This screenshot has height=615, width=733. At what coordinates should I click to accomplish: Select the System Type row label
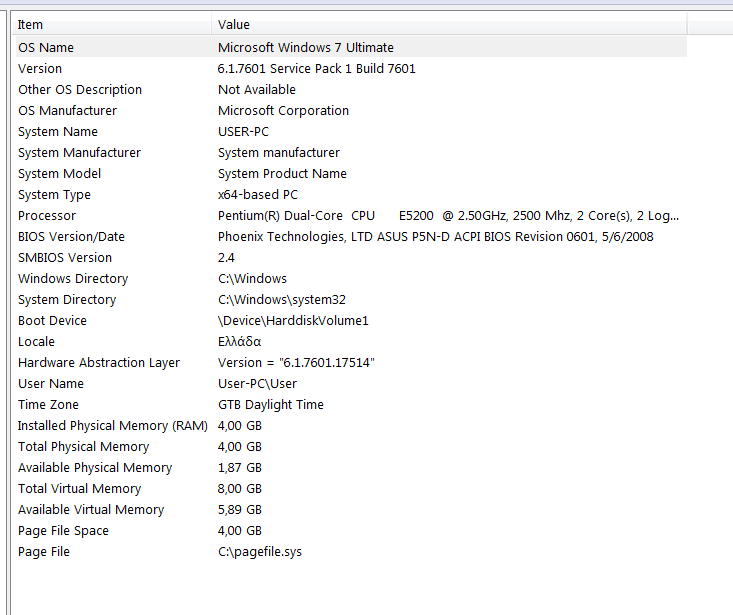tap(54, 195)
